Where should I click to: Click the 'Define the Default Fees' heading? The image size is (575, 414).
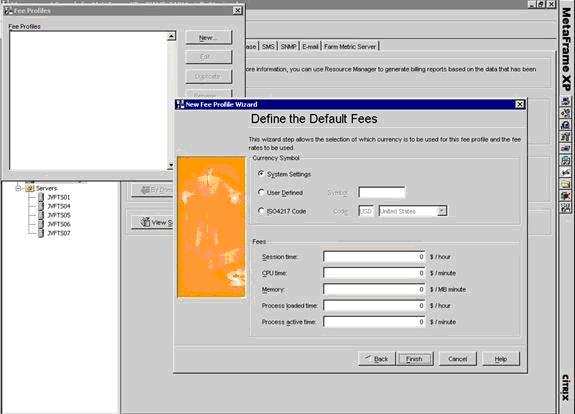pyautogui.click(x=314, y=119)
